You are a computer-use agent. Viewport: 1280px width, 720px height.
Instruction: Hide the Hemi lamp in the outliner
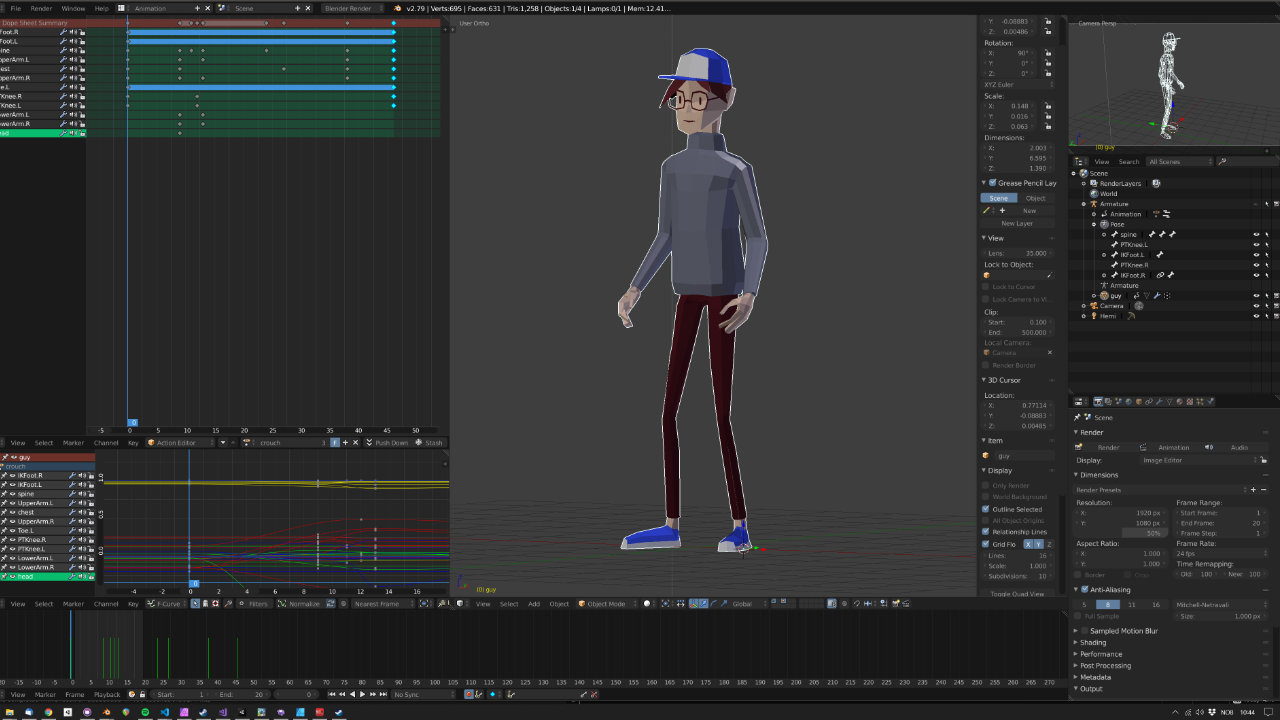point(1256,316)
